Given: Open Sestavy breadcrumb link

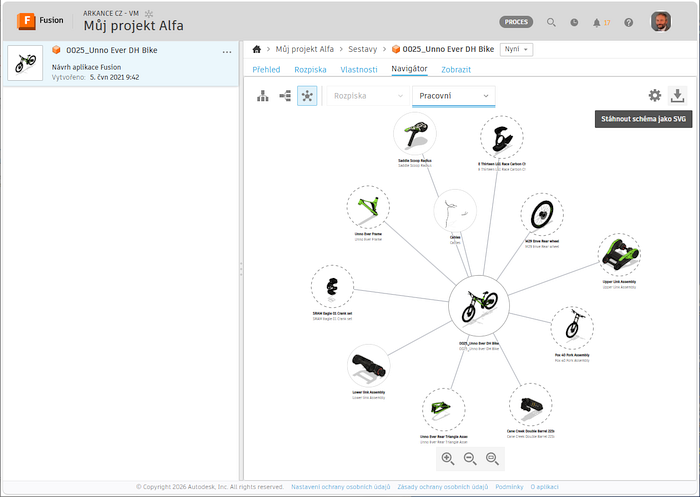Looking at the screenshot, I should pyautogui.click(x=362, y=49).
